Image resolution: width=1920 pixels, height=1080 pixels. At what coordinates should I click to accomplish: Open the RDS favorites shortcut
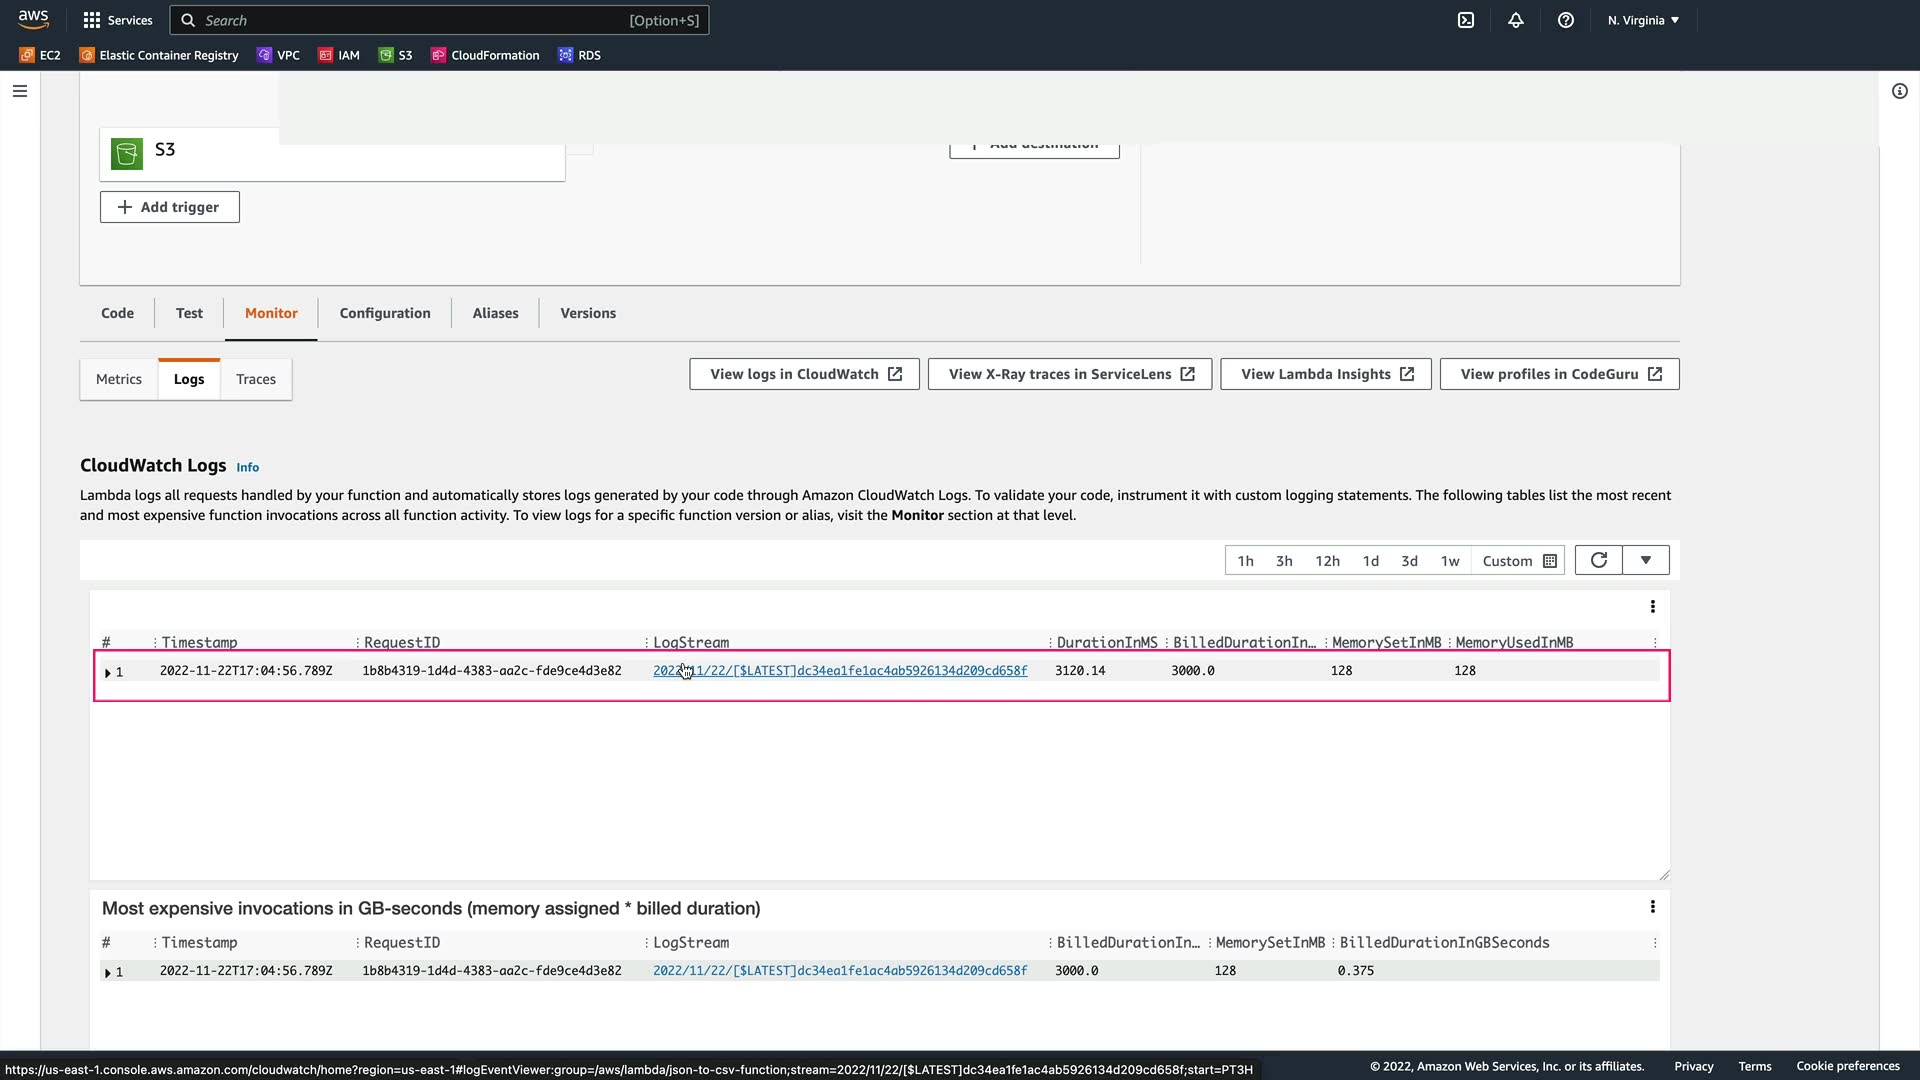(x=579, y=55)
